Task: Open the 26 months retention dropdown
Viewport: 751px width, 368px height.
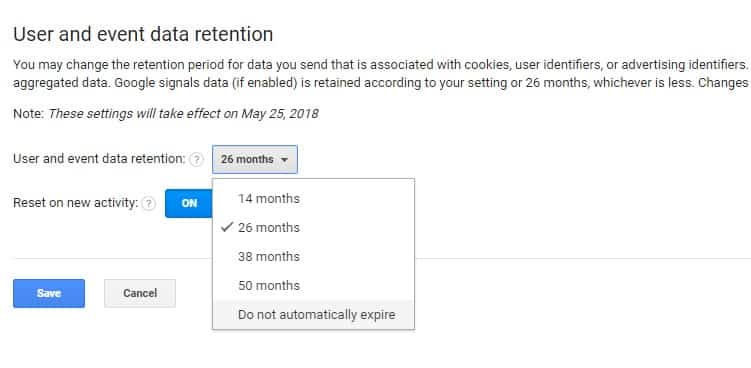Action: click(x=255, y=160)
